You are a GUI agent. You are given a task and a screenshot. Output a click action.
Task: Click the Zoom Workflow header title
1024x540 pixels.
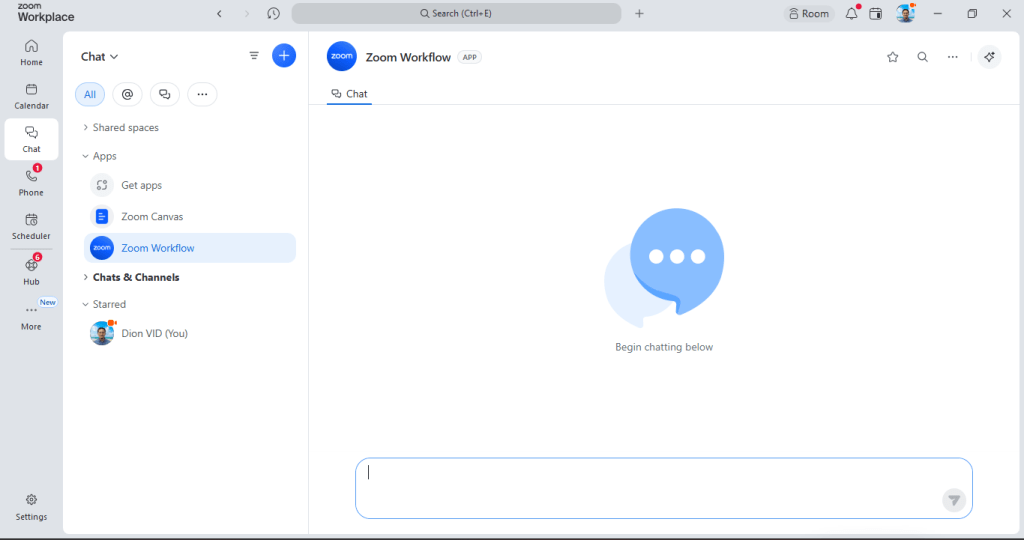408,57
